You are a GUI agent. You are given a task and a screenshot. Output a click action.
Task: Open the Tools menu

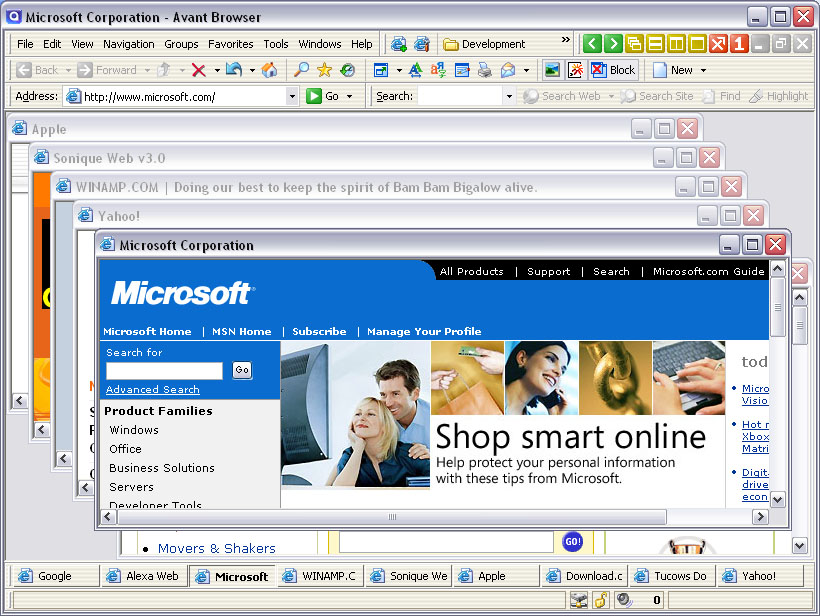coord(276,44)
